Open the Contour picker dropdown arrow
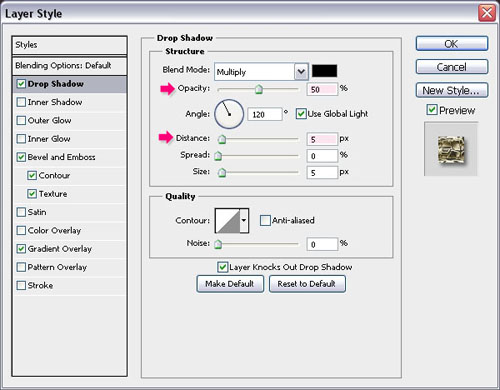 [x=244, y=220]
